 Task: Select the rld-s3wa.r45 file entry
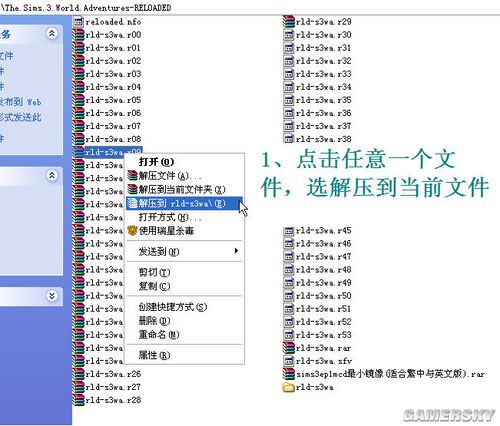click(318, 231)
